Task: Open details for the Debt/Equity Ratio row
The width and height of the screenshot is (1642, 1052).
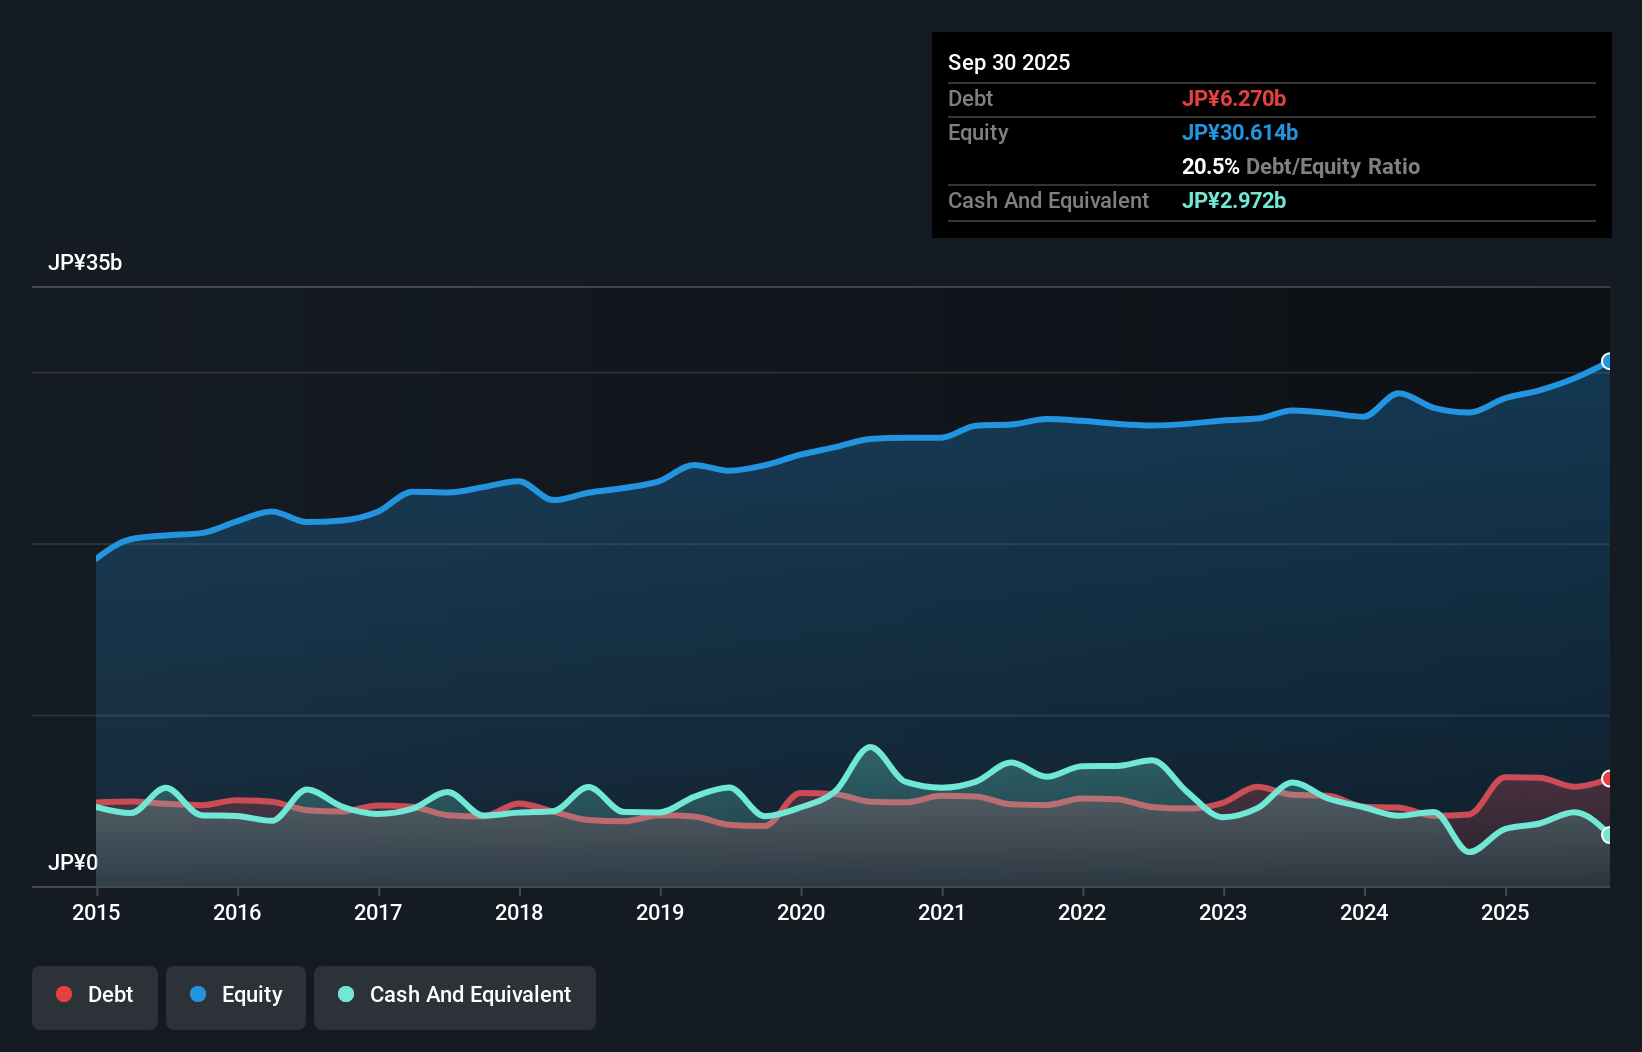Action: tap(1301, 166)
